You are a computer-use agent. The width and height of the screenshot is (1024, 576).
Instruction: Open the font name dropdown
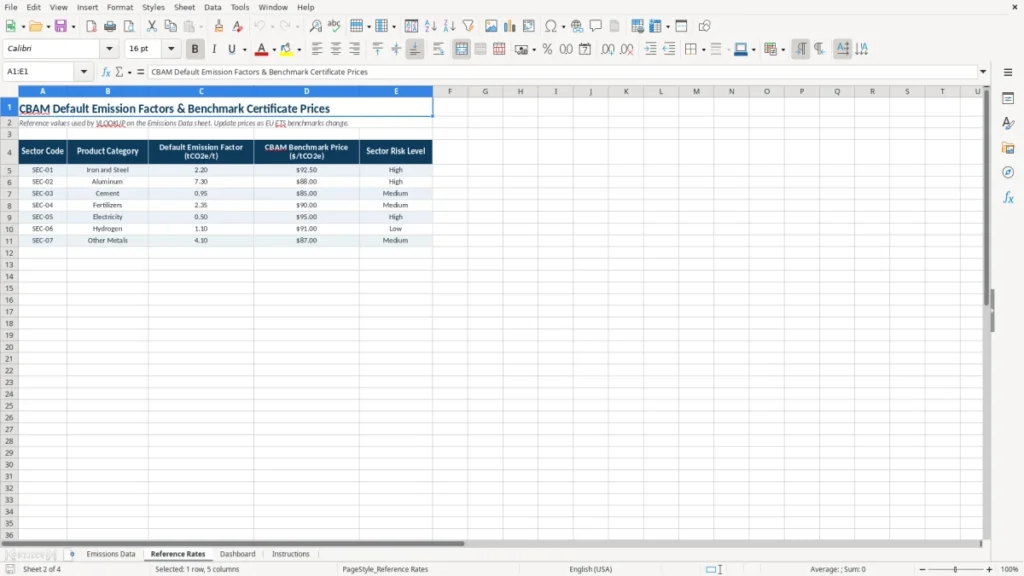click(x=109, y=48)
